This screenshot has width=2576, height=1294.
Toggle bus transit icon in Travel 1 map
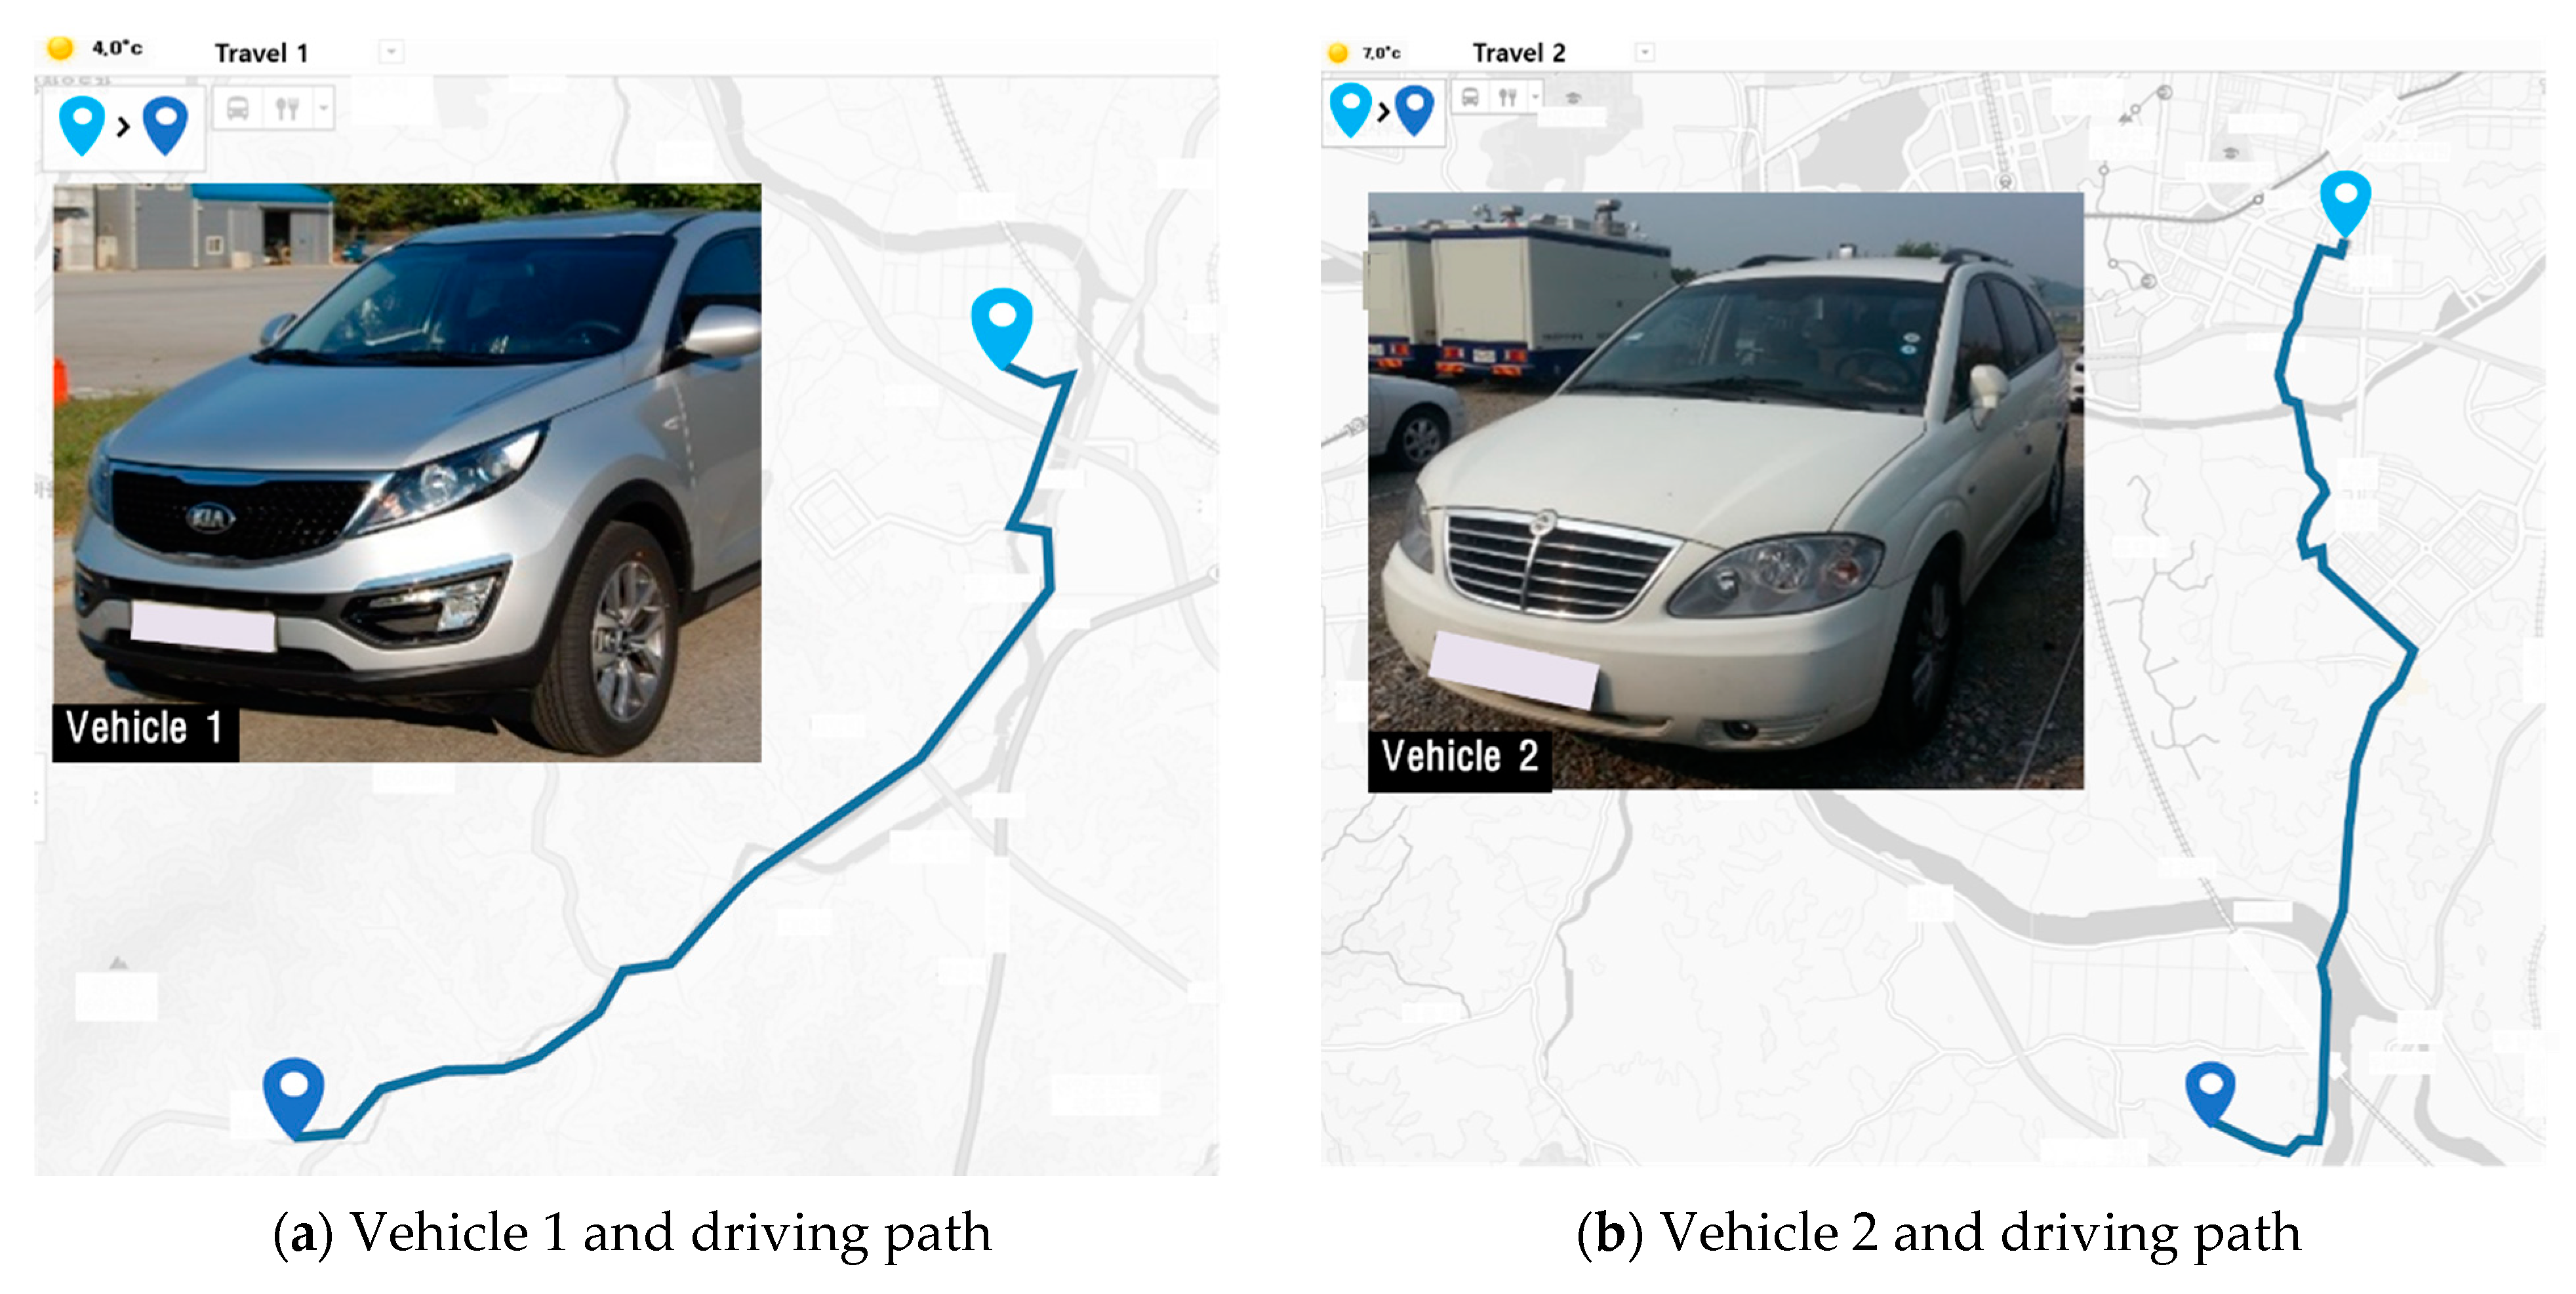point(238,108)
